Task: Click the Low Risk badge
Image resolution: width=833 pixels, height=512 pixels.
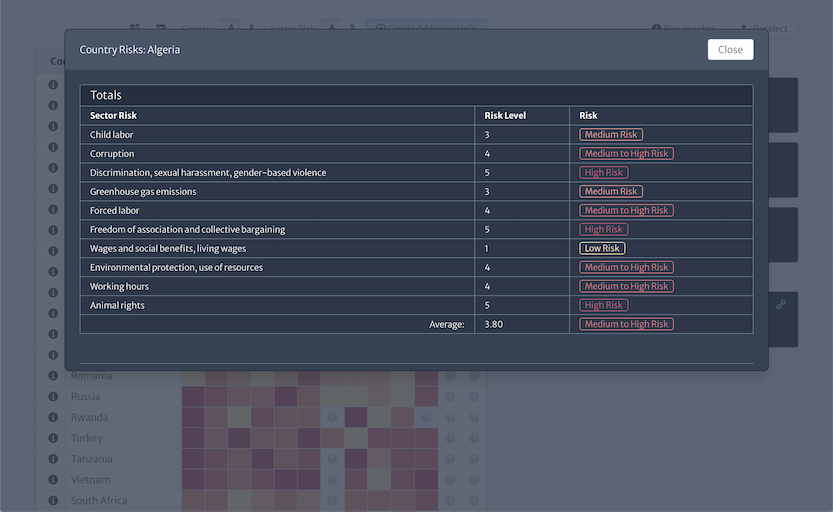Action: point(603,248)
